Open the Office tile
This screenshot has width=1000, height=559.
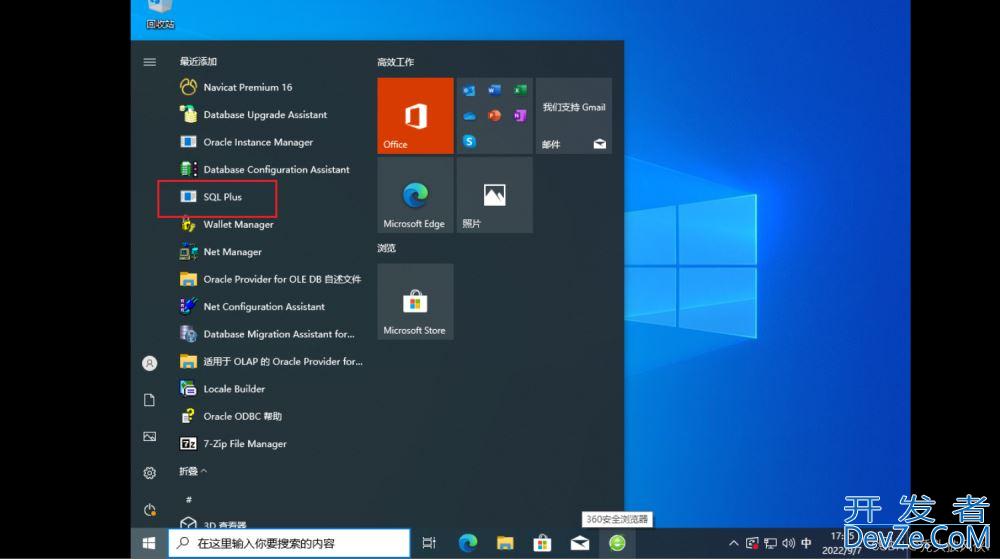click(415, 115)
